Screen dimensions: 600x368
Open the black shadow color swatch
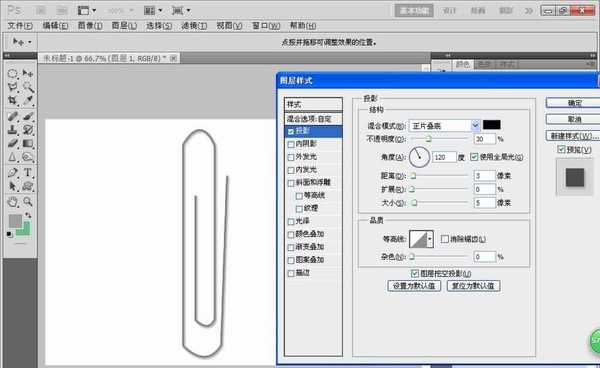(492, 125)
